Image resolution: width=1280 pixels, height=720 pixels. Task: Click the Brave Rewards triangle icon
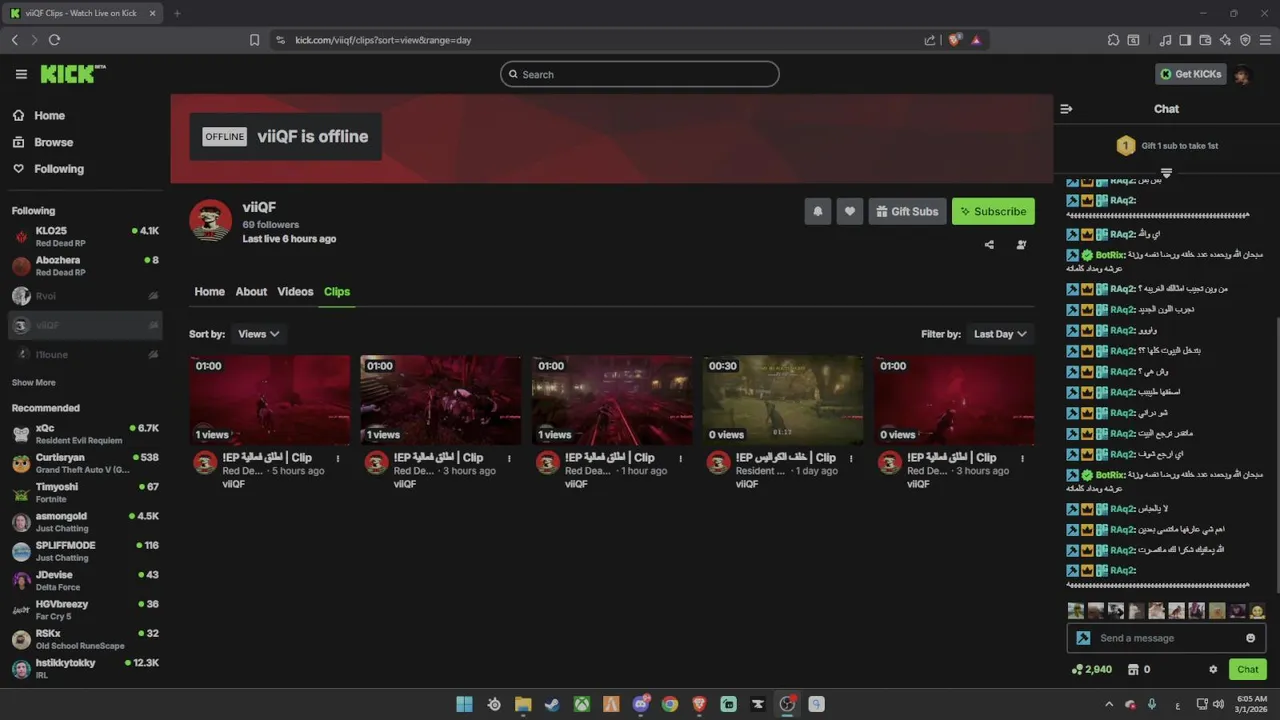point(976,40)
